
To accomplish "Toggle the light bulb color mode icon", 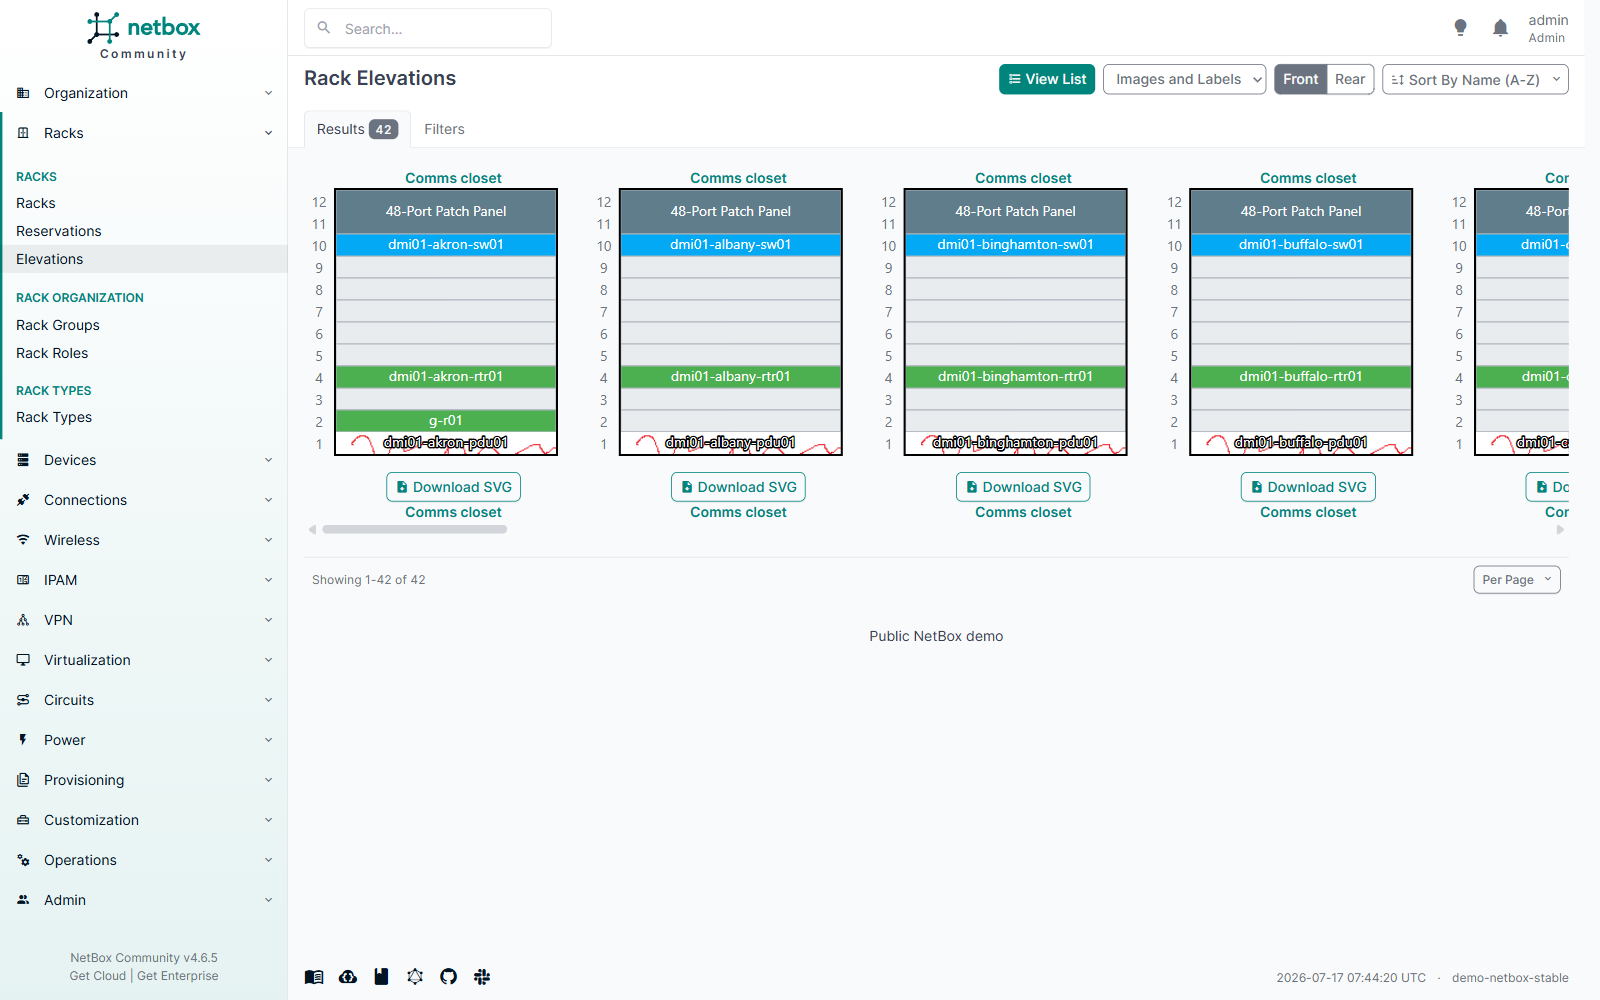I will pyautogui.click(x=1460, y=28).
